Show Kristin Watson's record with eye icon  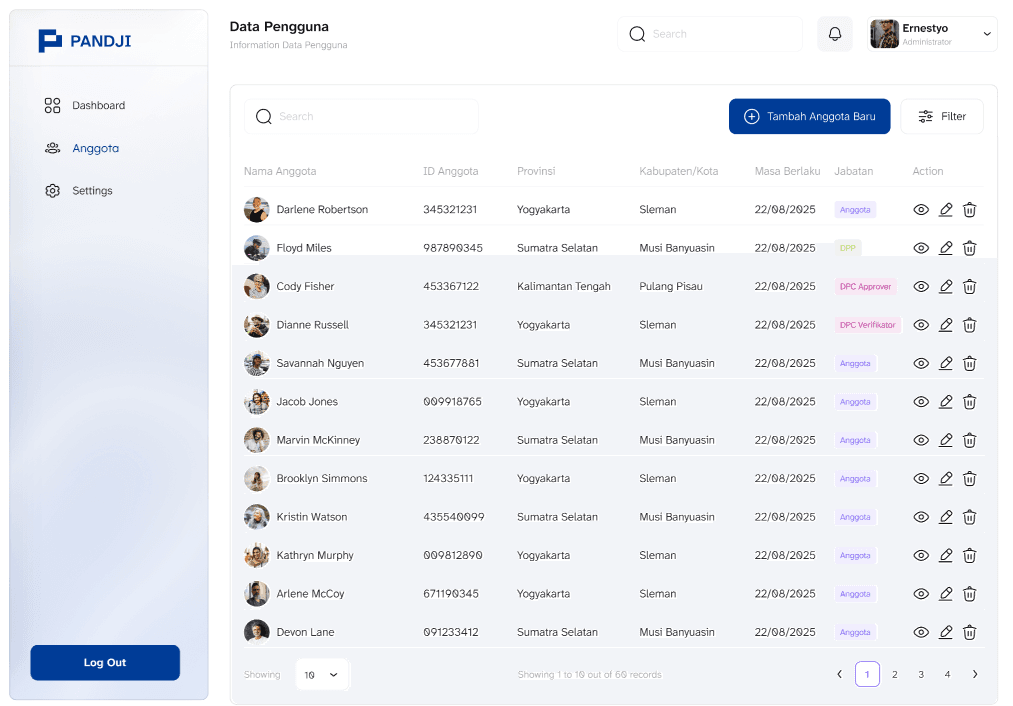pos(921,517)
